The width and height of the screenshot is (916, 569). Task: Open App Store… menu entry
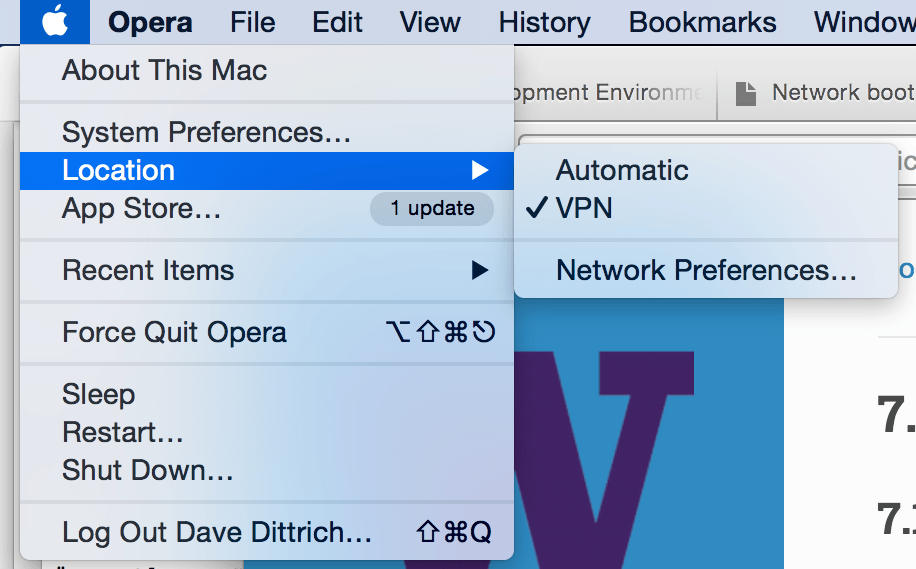(x=267, y=209)
